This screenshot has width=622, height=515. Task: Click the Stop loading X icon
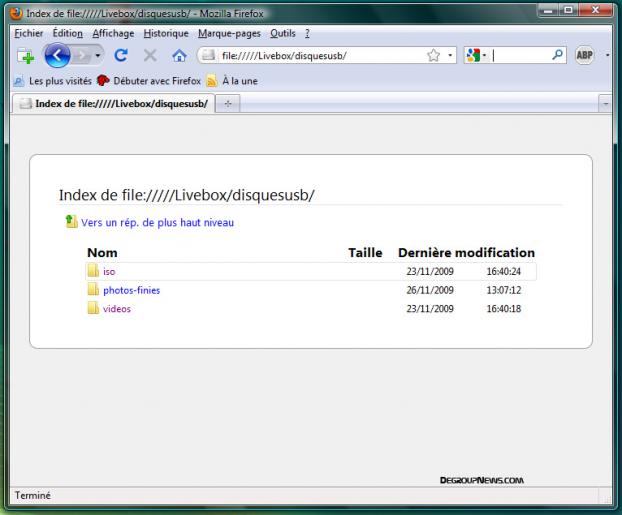click(x=150, y=56)
